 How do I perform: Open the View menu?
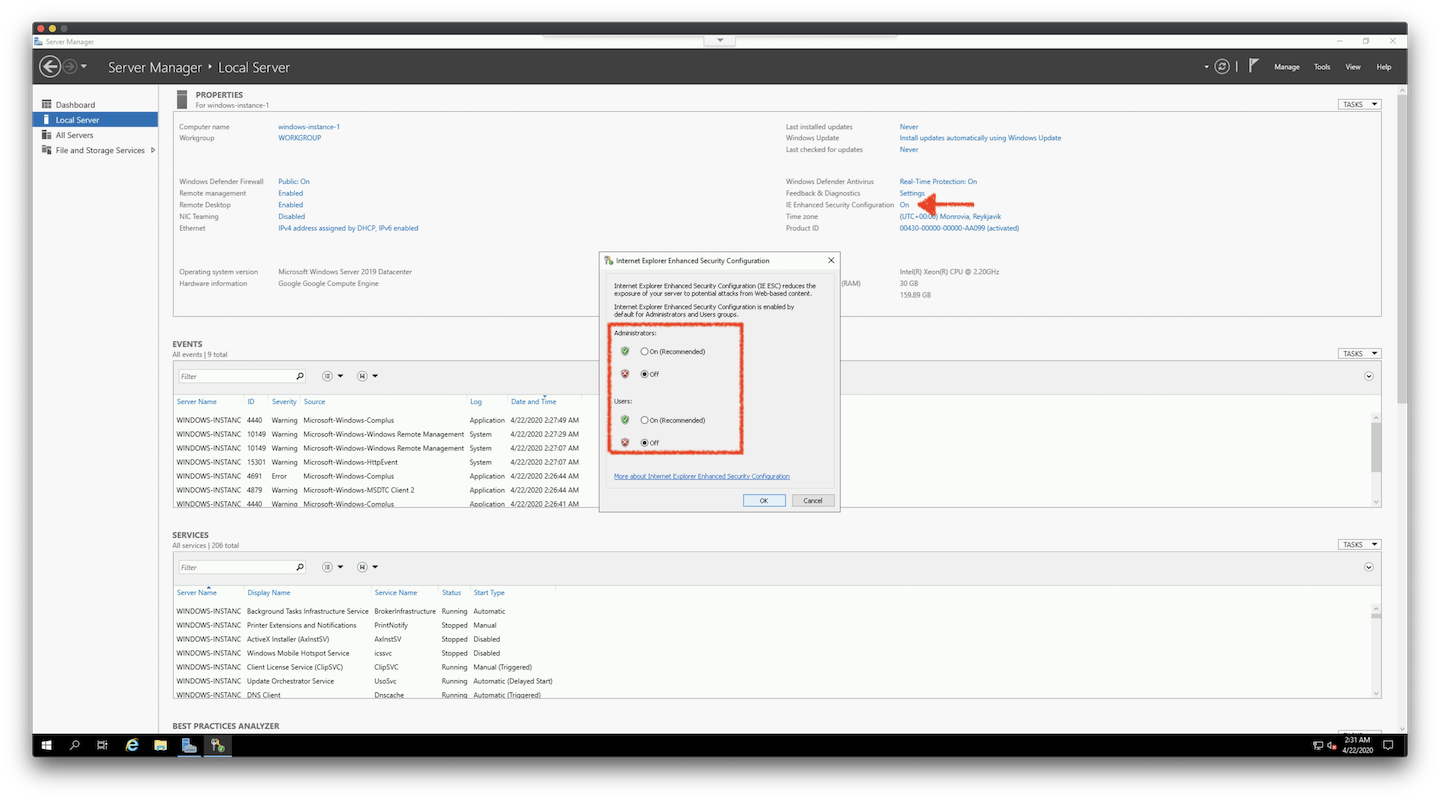point(1353,67)
